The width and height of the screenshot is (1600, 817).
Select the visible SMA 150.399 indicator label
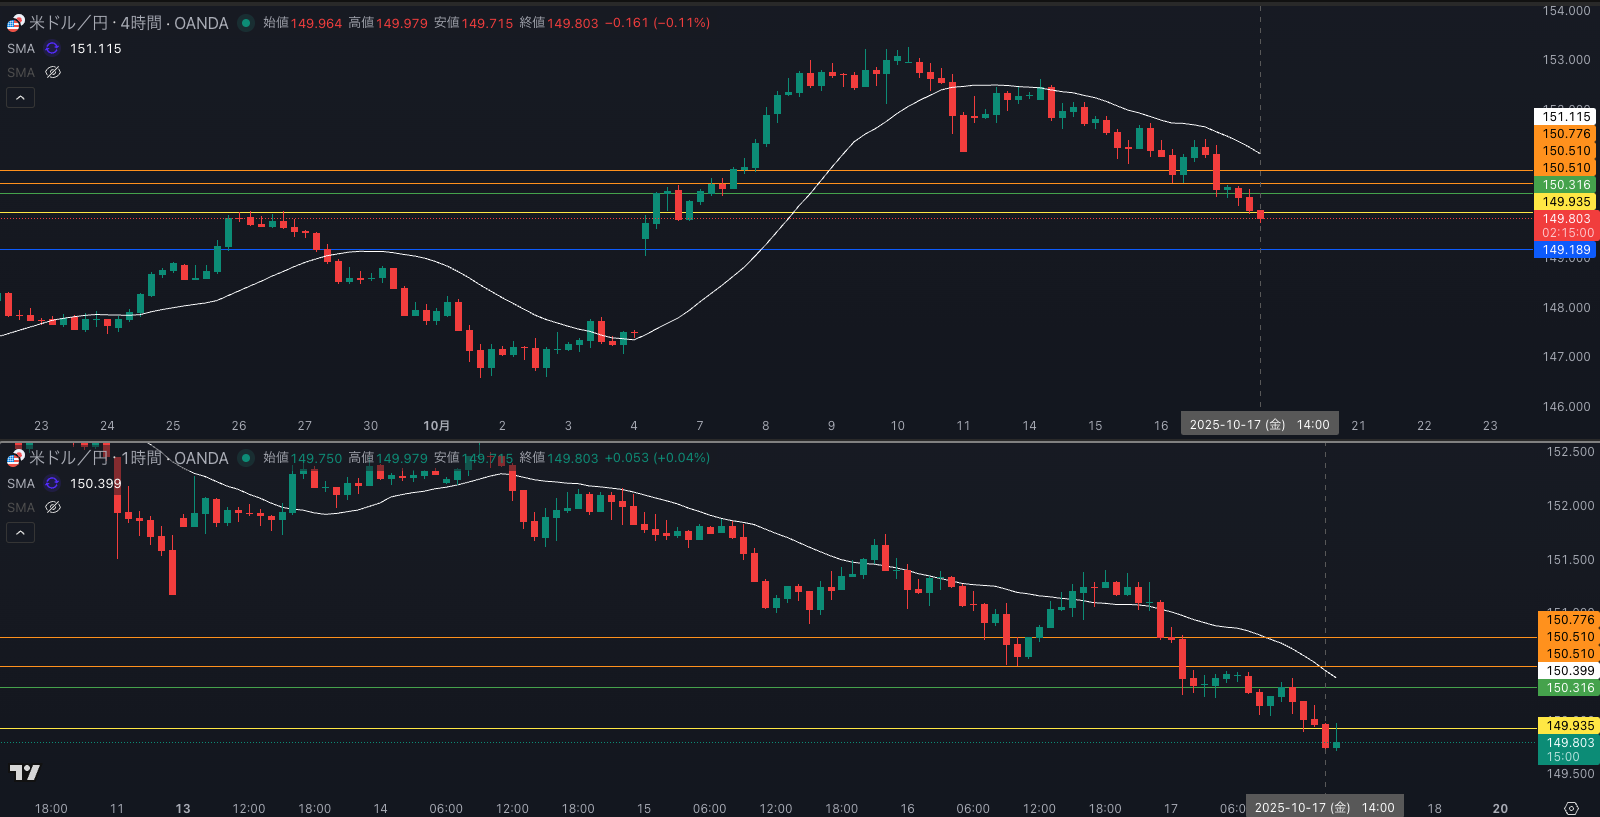coord(21,483)
